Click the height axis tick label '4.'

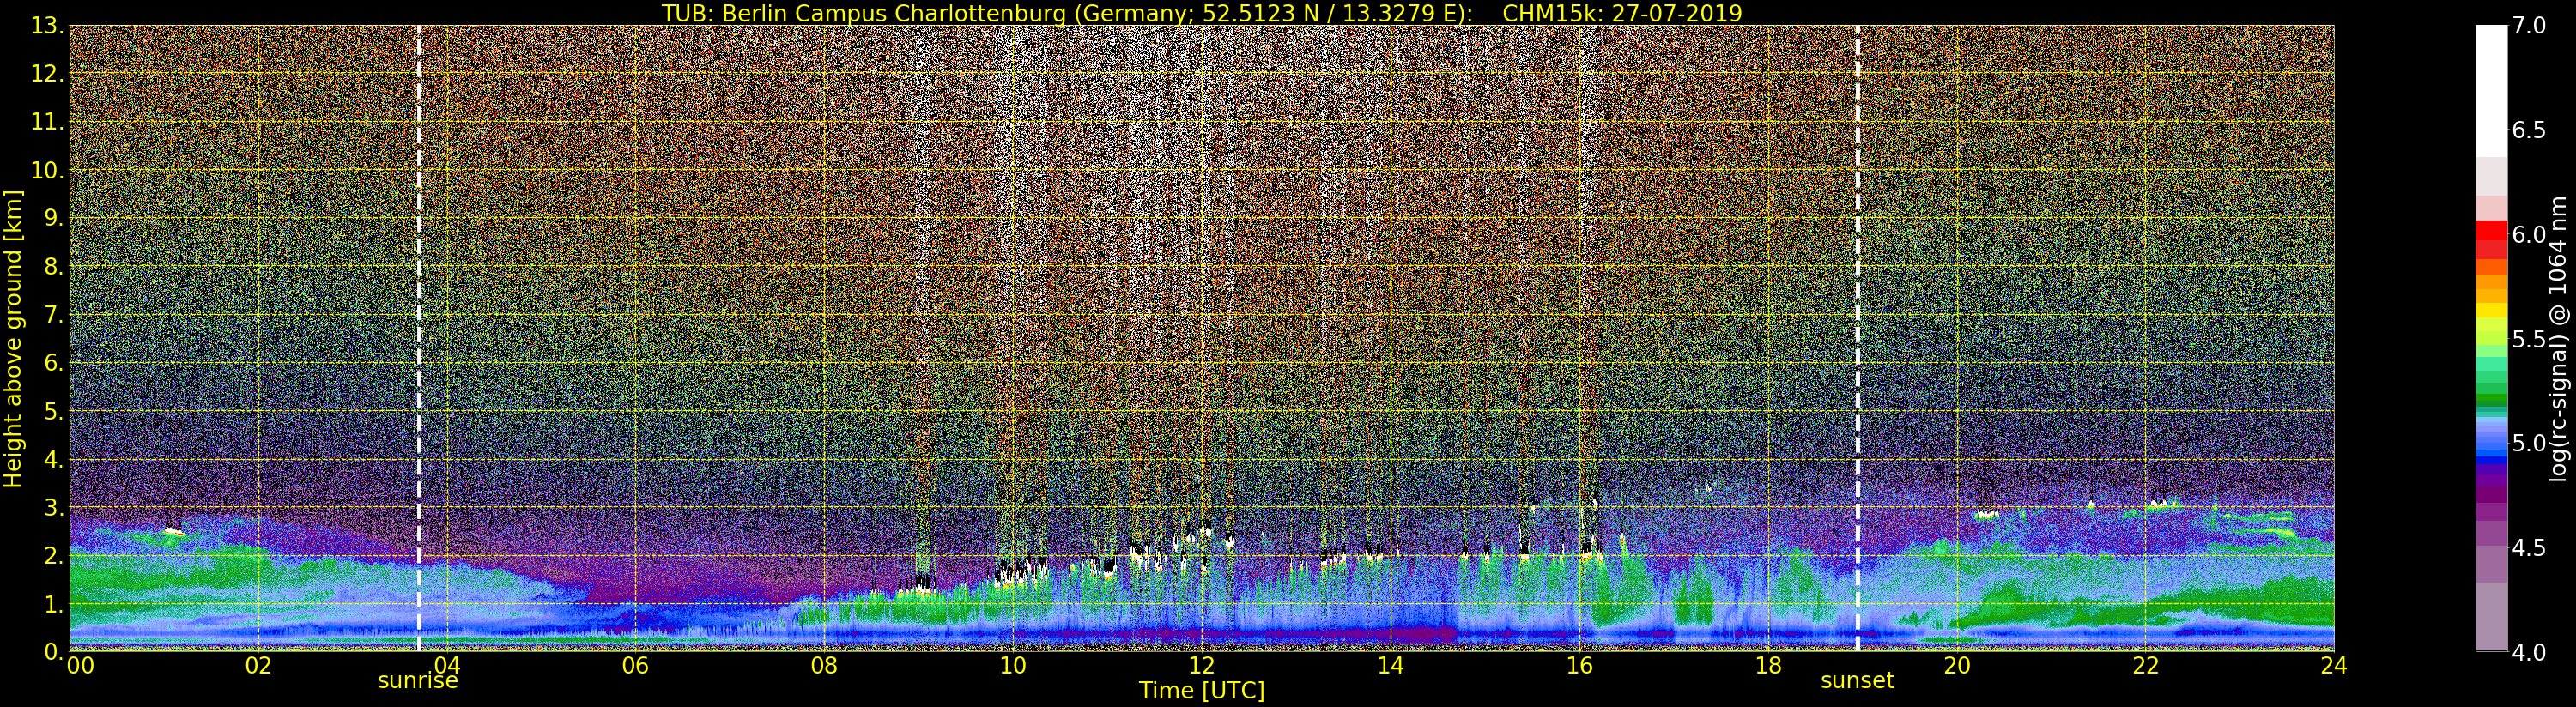[x=53, y=459]
